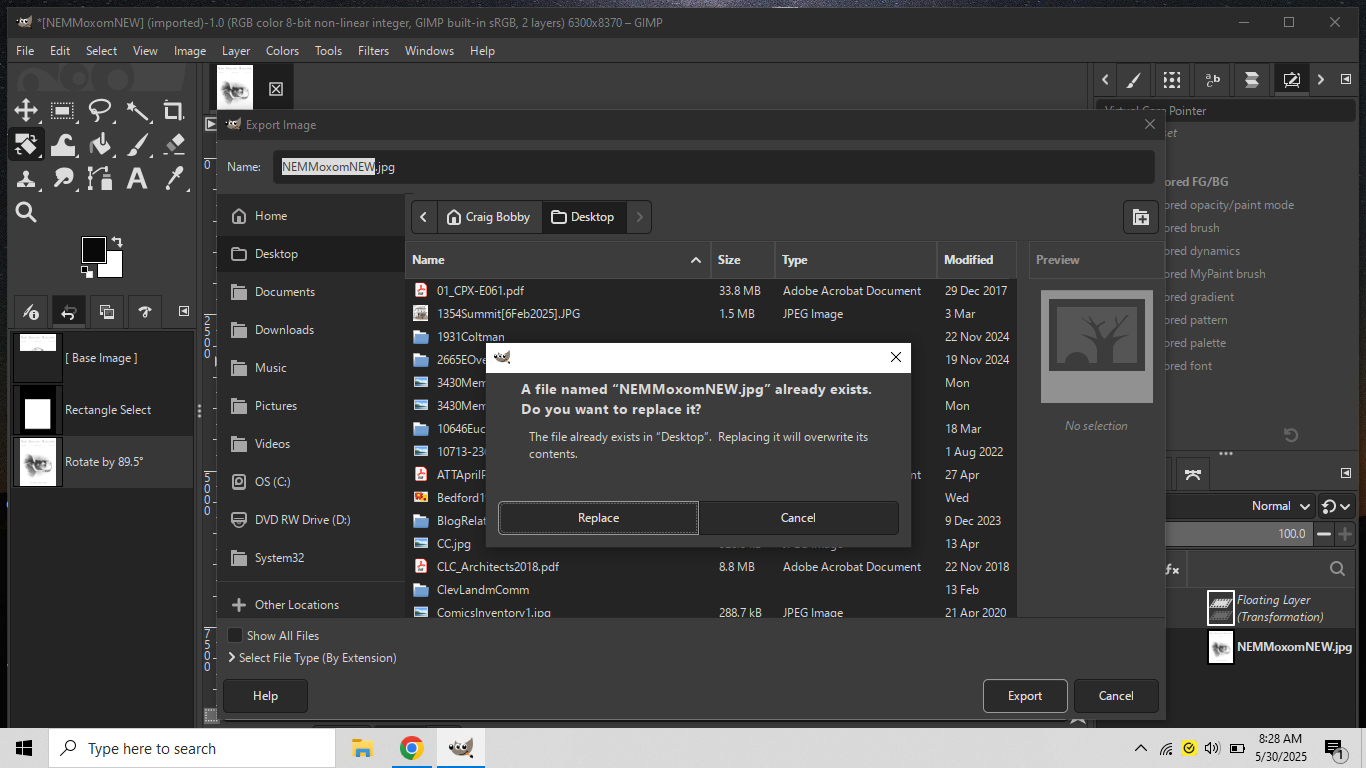Click the Create Folder icon in Export dialog
1366x768 pixels.
tap(1140, 217)
